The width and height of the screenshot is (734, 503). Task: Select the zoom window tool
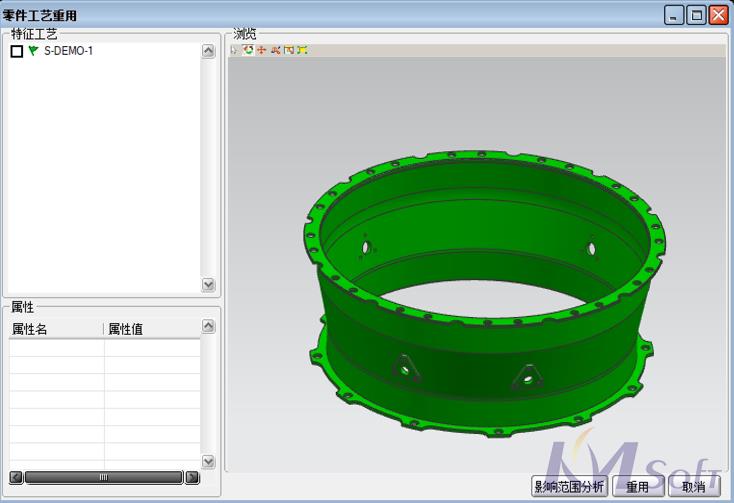(289, 50)
